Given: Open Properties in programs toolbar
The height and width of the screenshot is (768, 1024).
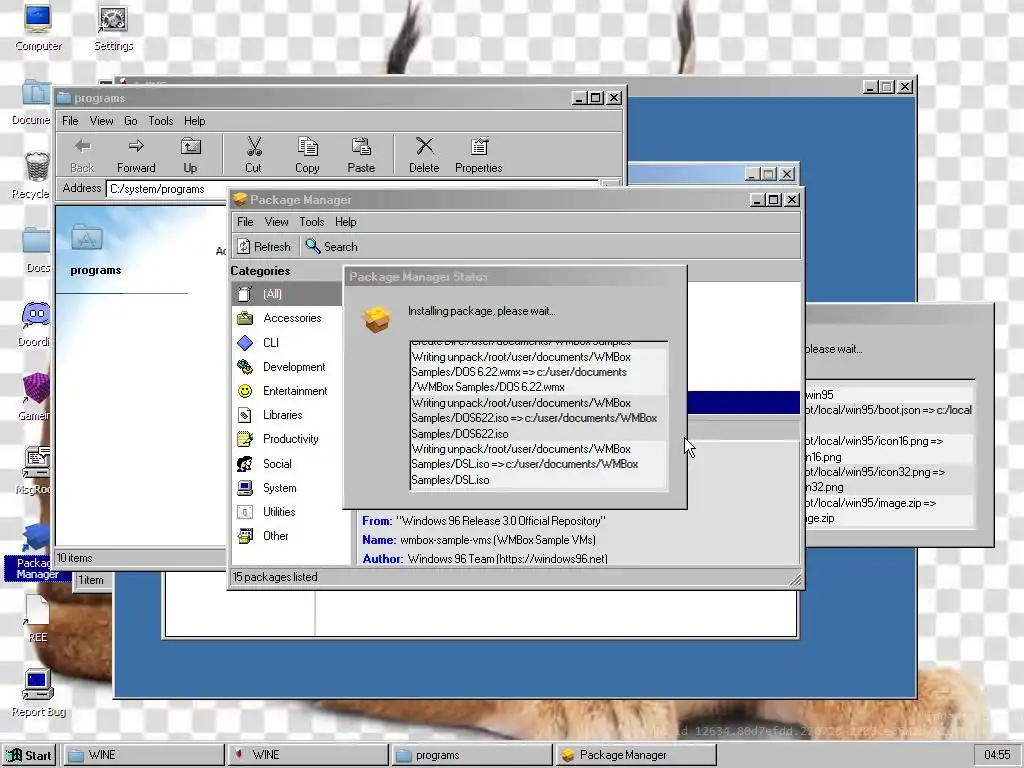Looking at the screenshot, I should [479, 155].
